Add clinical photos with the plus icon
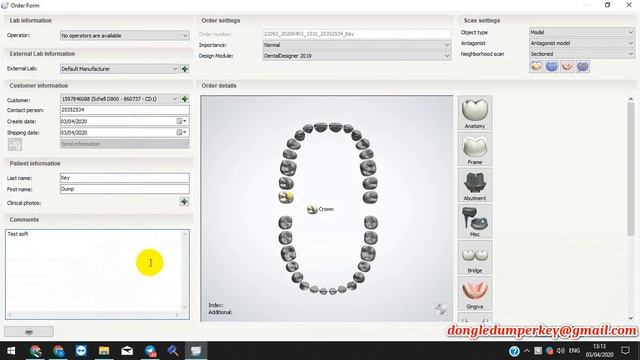Viewport: 640px width, 360px height. click(184, 202)
